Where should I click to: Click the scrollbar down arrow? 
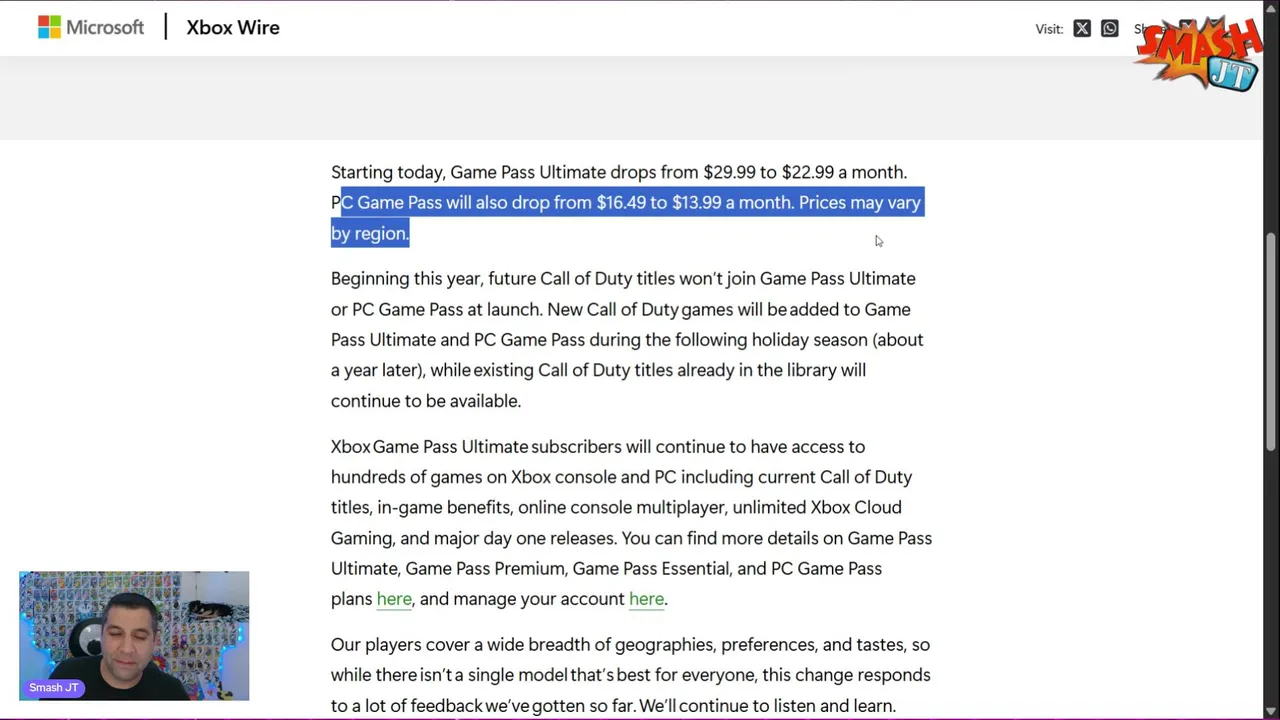(1271, 711)
